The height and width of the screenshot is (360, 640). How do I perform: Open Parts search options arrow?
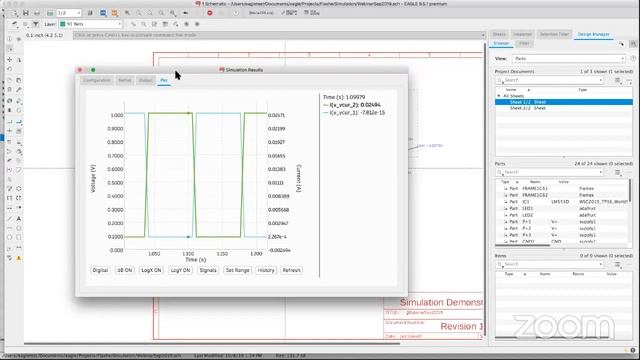click(600, 173)
